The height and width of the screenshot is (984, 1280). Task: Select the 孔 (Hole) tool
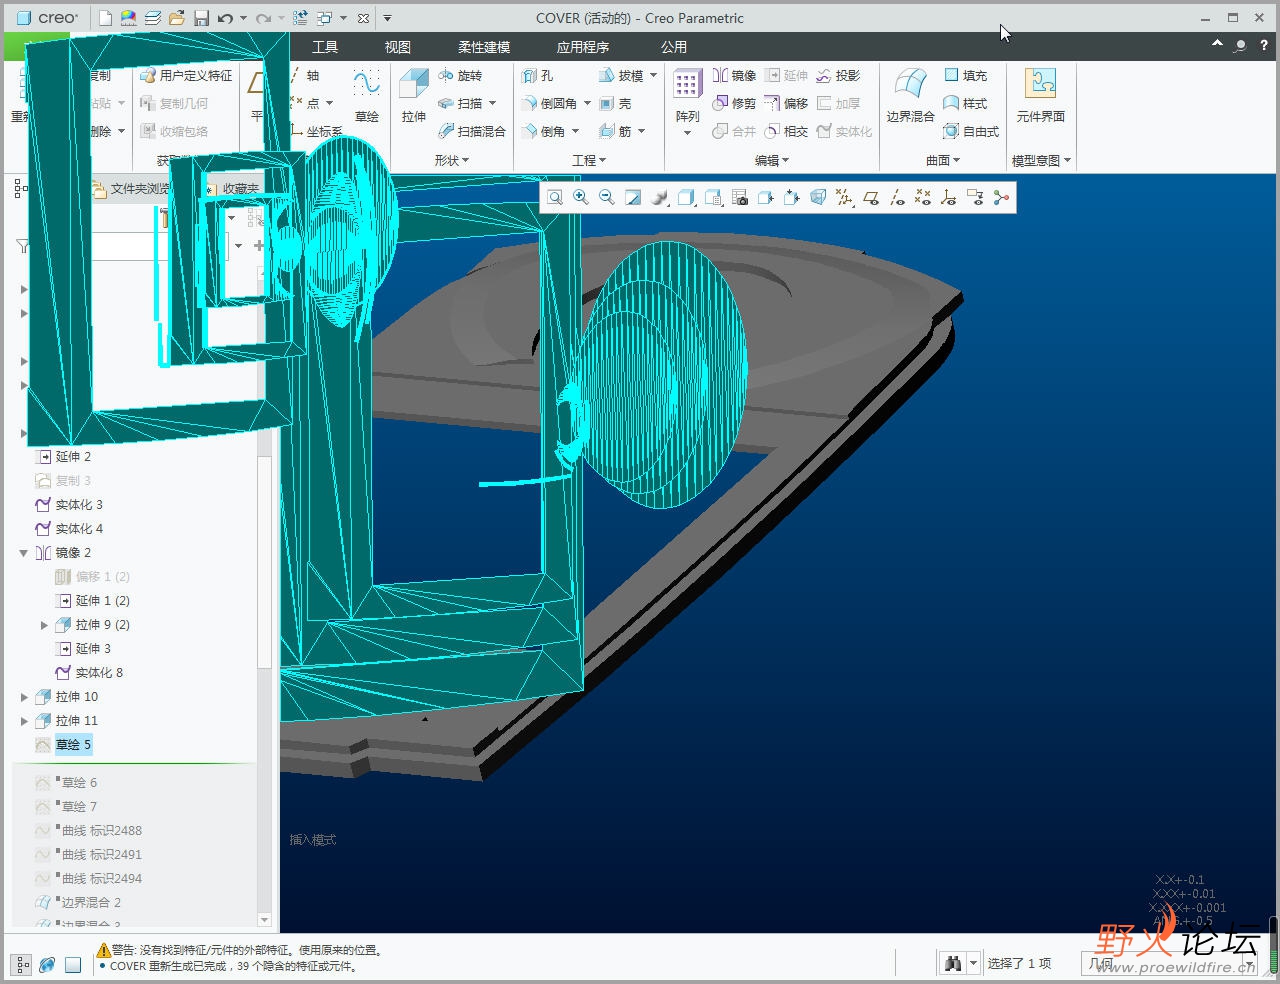point(537,75)
